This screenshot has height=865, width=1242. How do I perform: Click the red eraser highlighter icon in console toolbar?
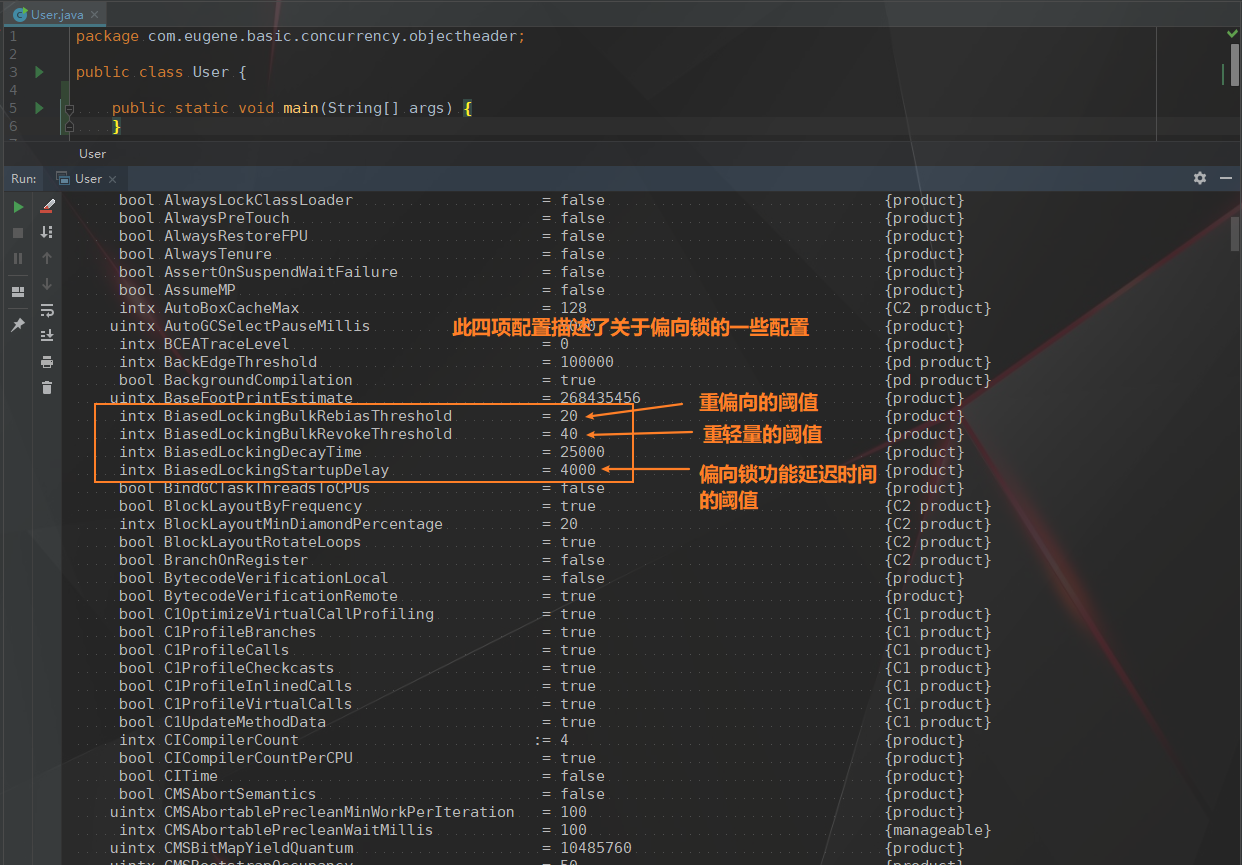[47, 207]
